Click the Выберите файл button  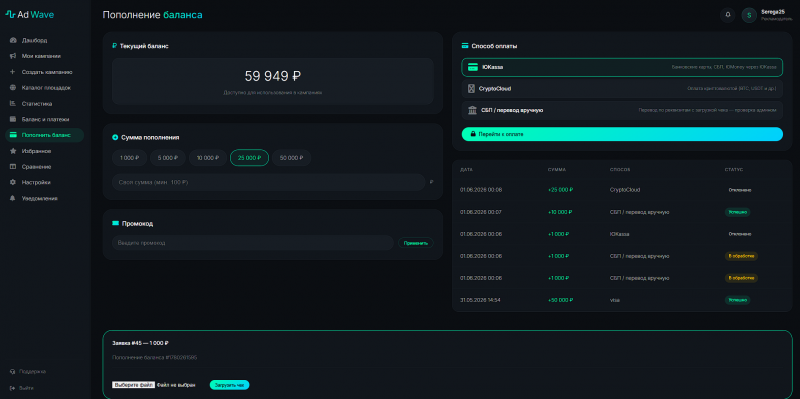(x=134, y=385)
